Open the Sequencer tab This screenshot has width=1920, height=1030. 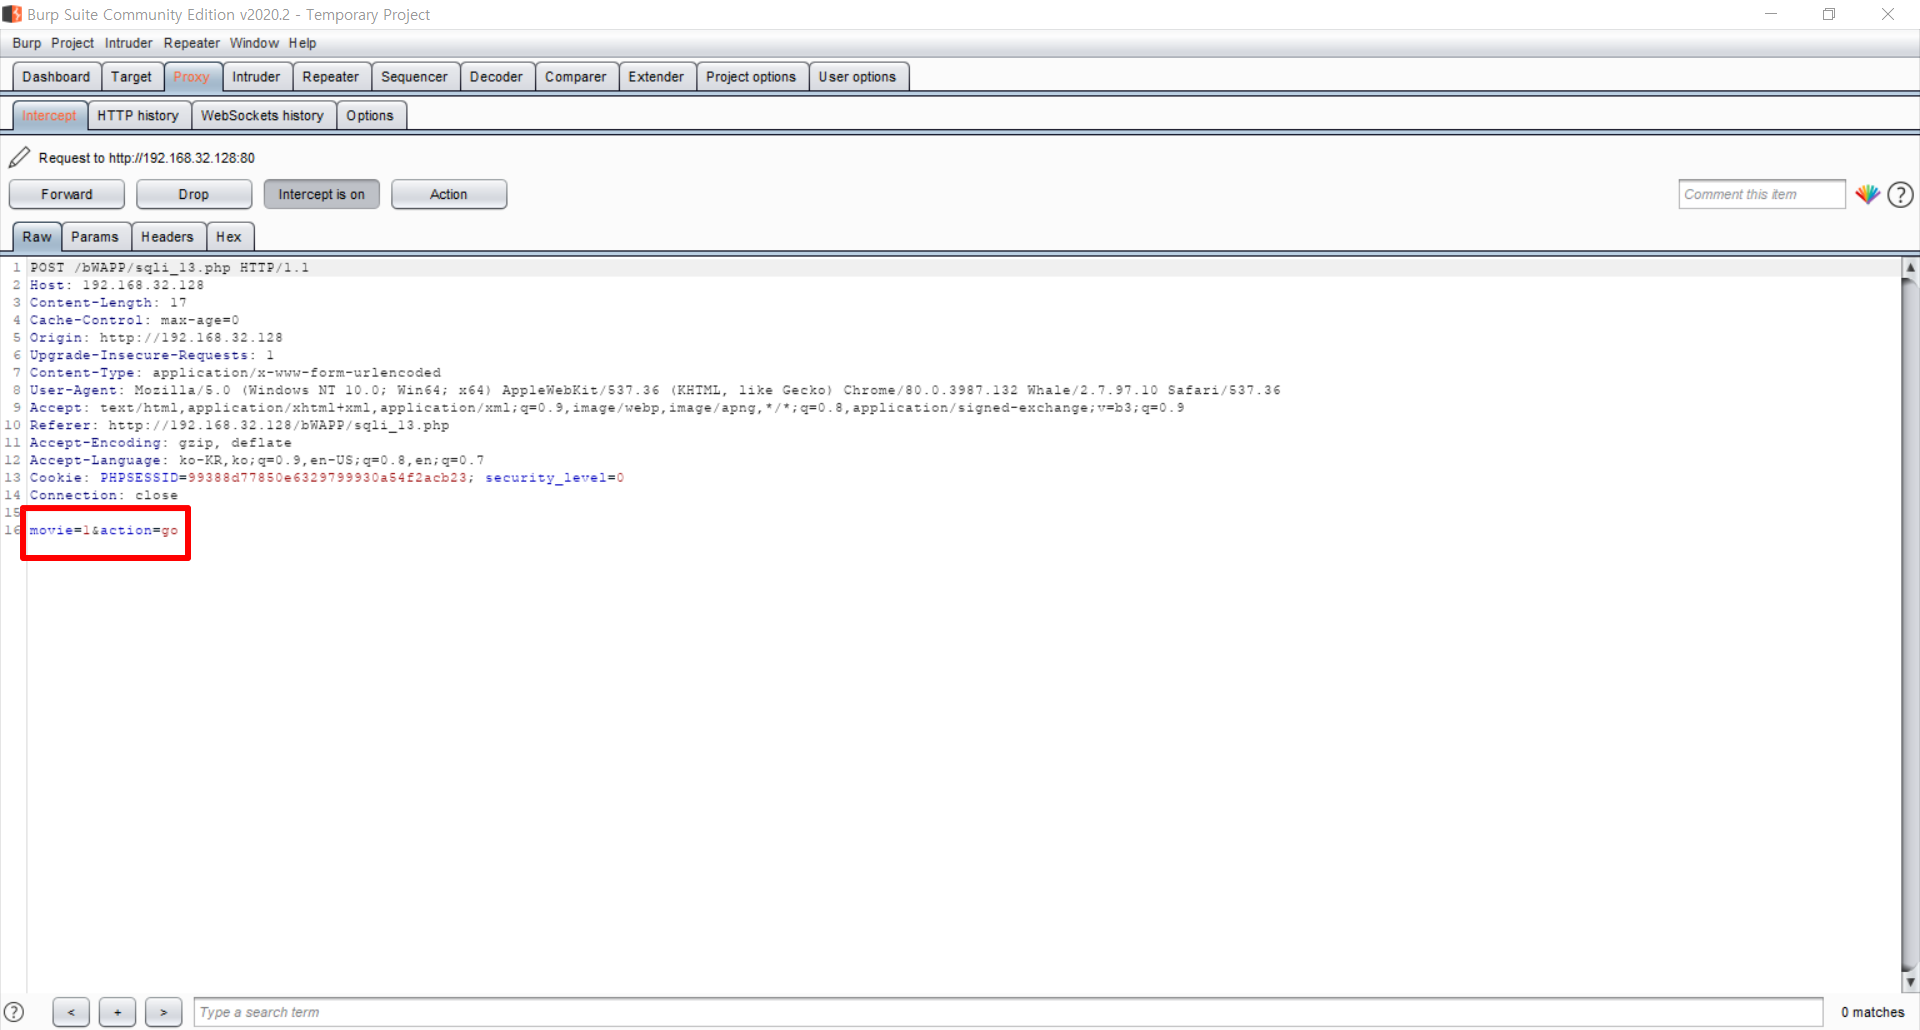click(x=414, y=77)
